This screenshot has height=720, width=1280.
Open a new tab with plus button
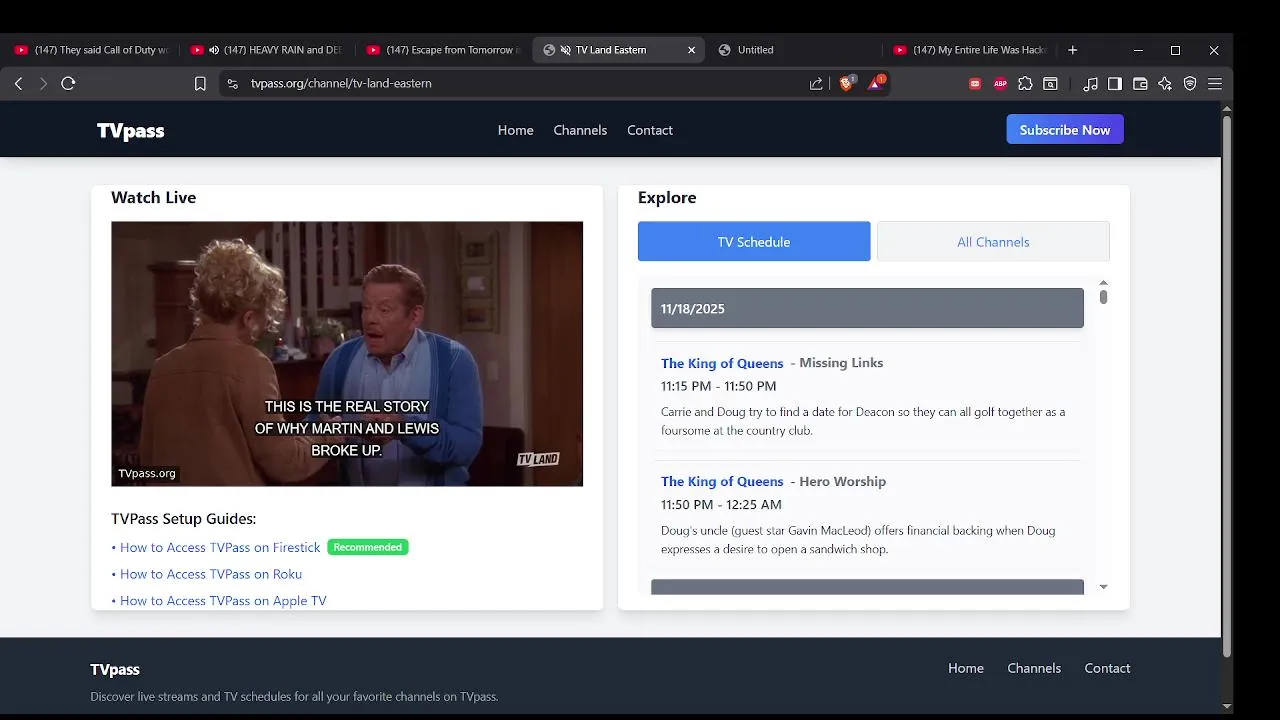tap(1072, 50)
